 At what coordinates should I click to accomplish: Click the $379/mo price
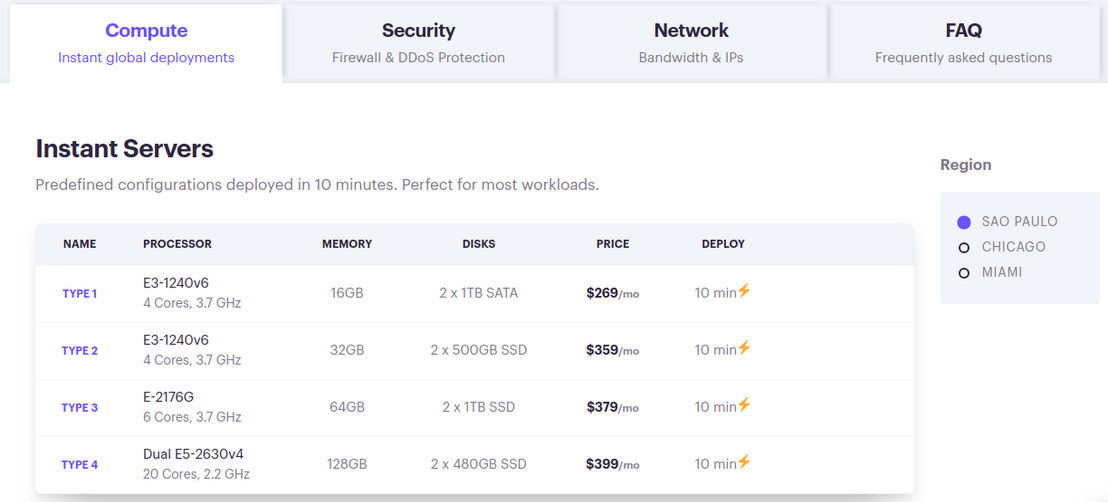613,408
